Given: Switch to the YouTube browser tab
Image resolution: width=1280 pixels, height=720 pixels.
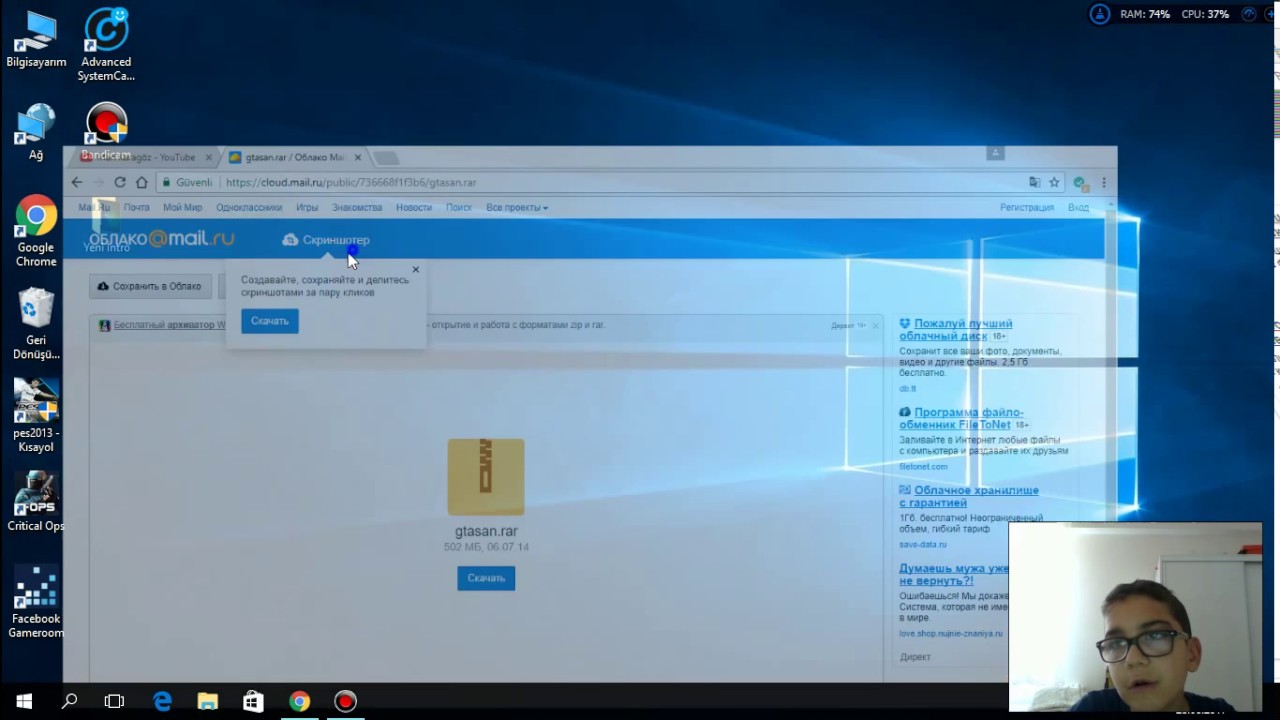Looking at the screenshot, I should [145, 157].
